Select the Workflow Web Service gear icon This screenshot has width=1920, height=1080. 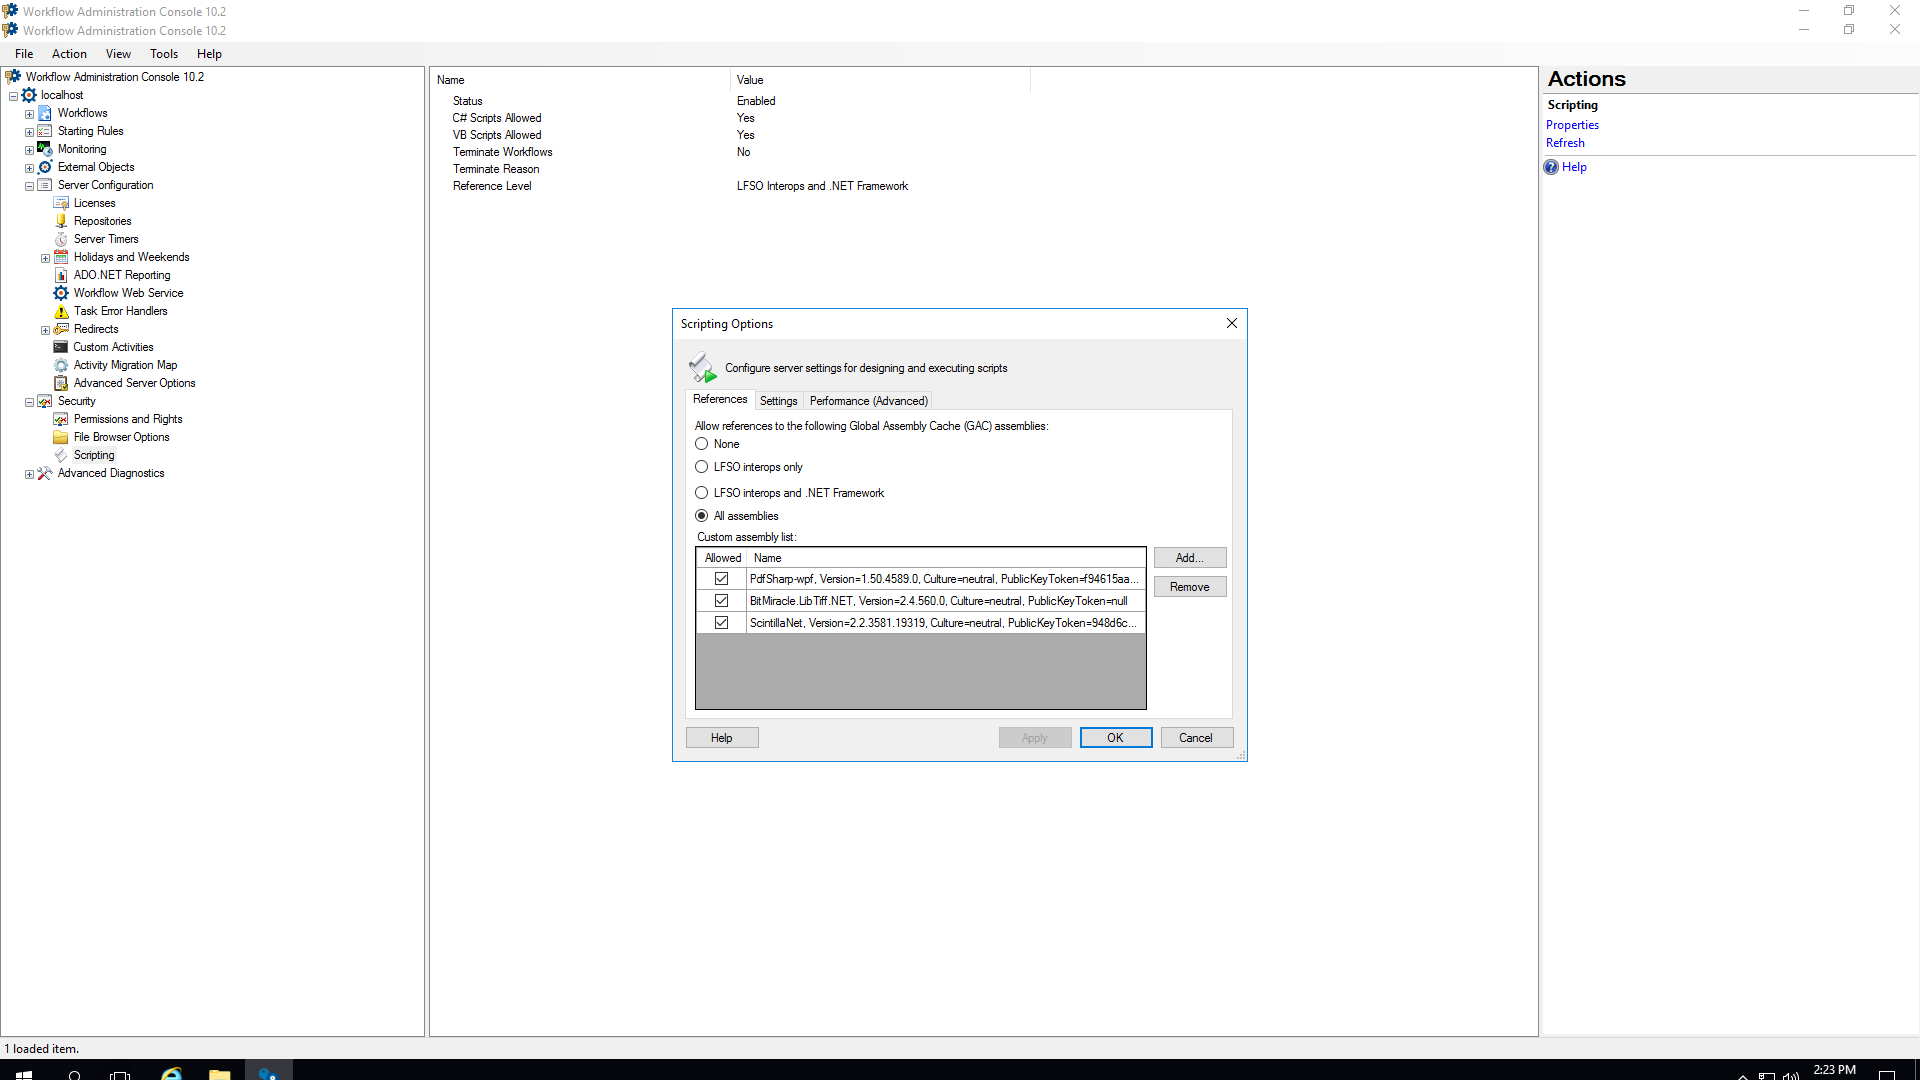pos(61,294)
